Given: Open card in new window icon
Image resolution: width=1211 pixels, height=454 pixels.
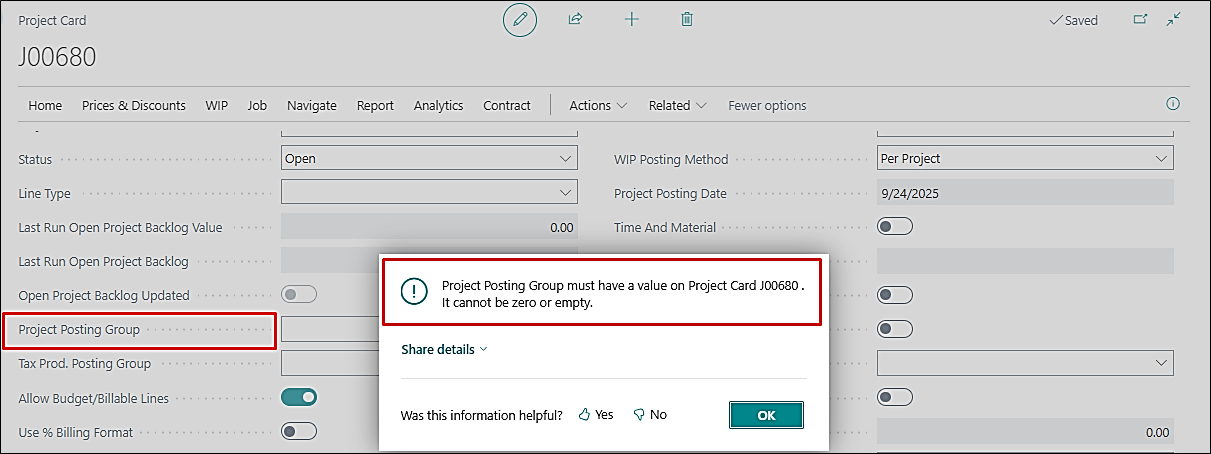Looking at the screenshot, I should pos(1140,19).
